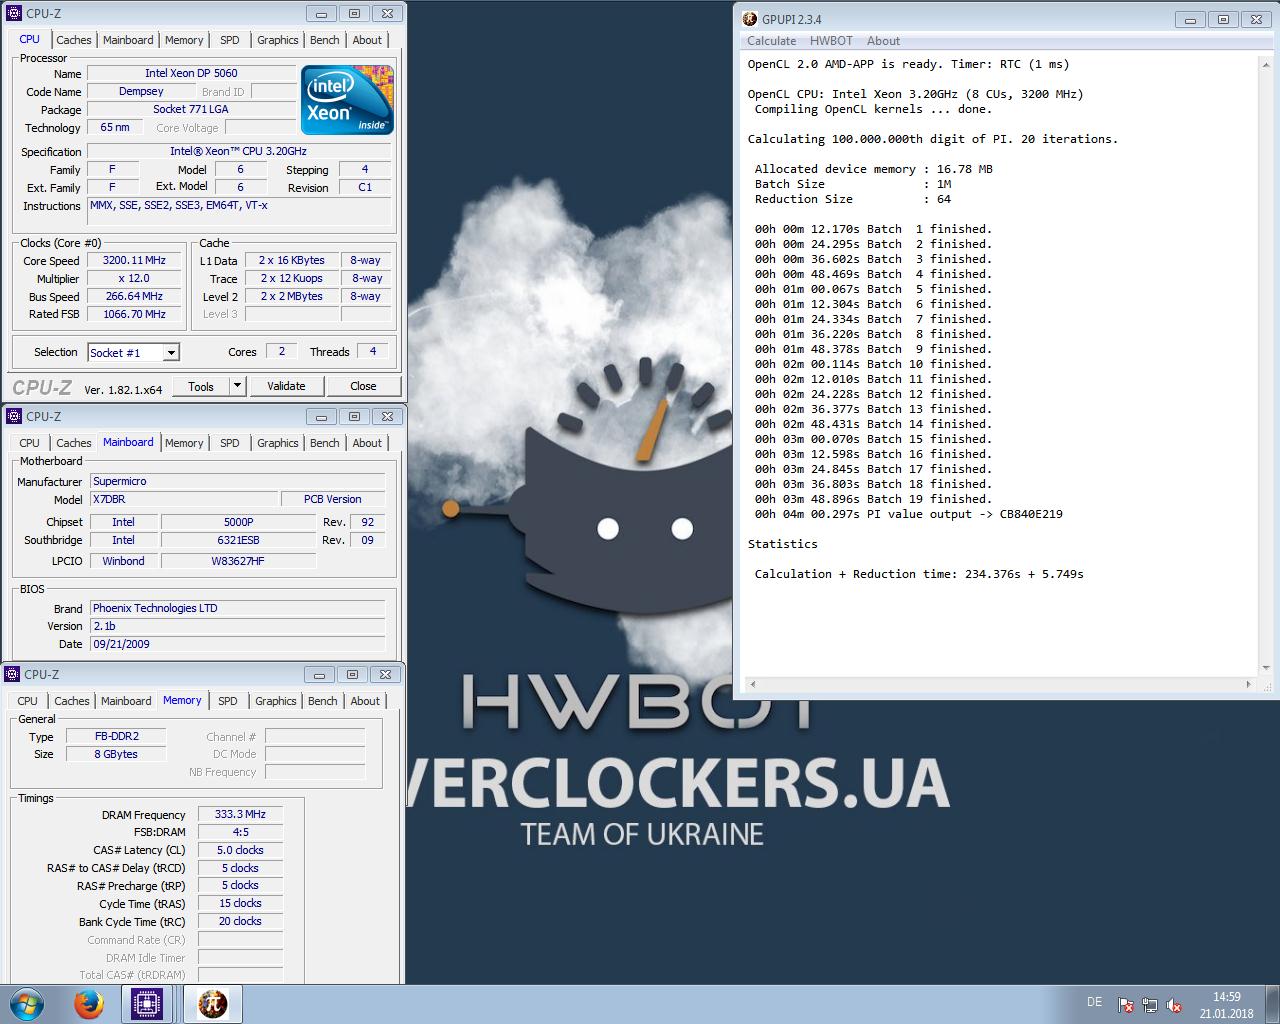Image resolution: width=1280 pixels, height=1024 pixels.
Task: Open the Action Center flag tray icon
Action: click(1125, 1005)
